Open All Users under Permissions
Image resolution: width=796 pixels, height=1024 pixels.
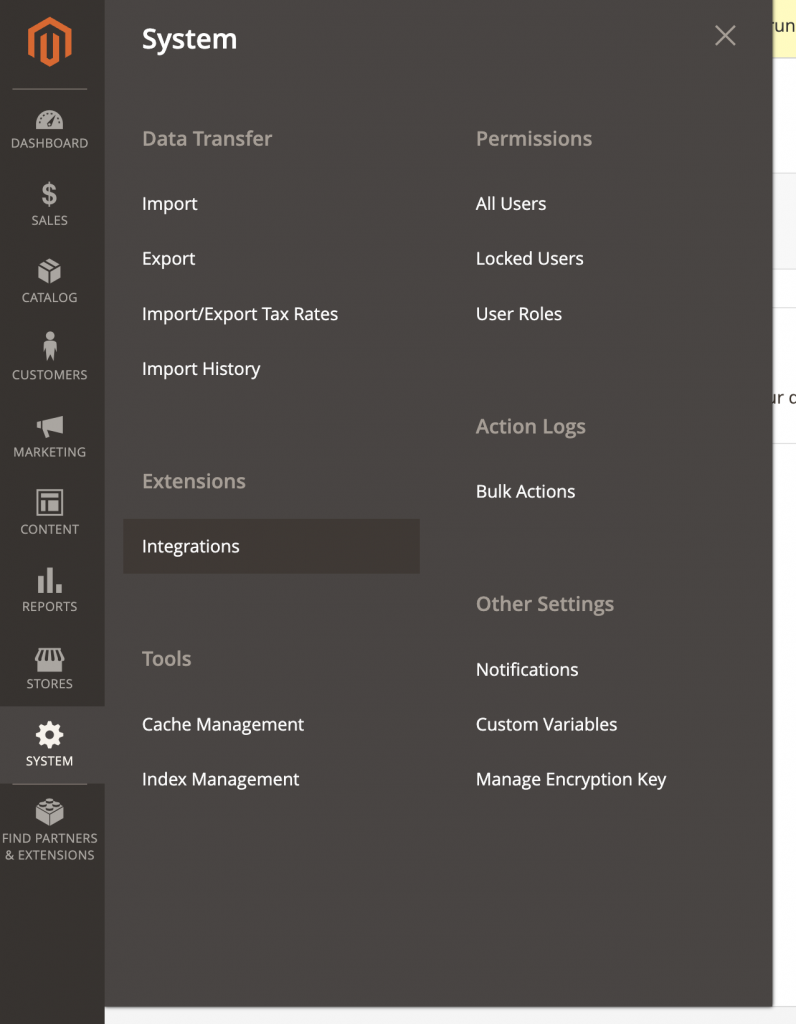click(511, 204)
